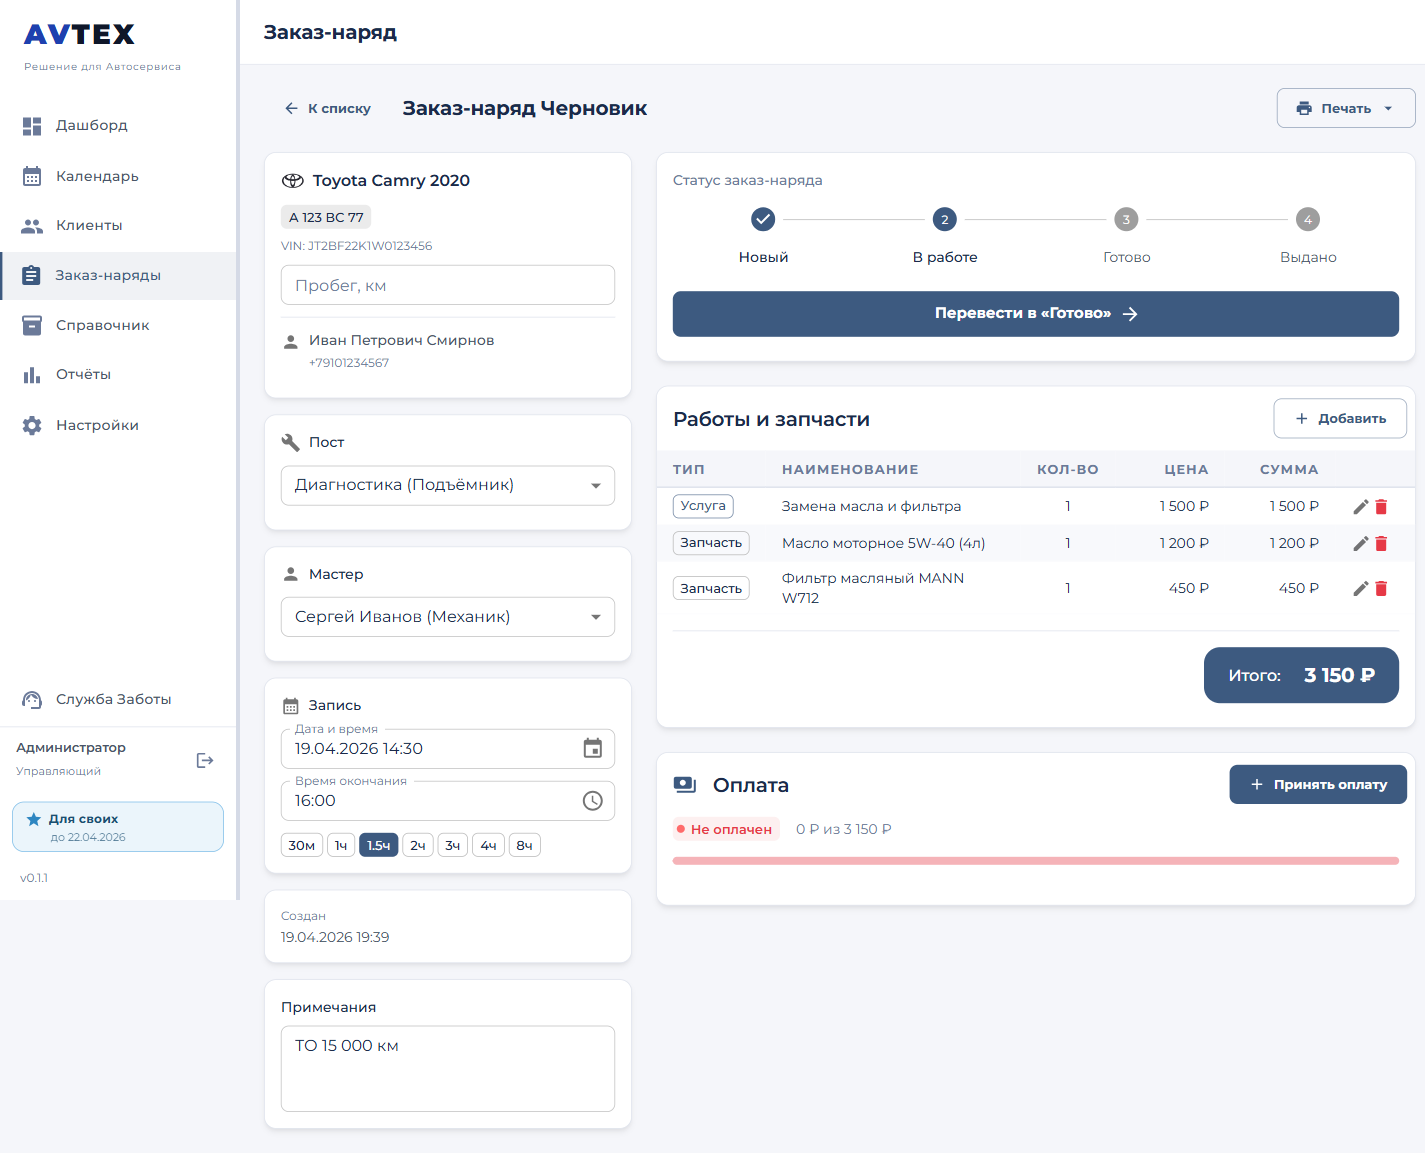Click clock icon in end time field
Image resolution: width=1425 pixels, height=1153 pixels.
592,801
